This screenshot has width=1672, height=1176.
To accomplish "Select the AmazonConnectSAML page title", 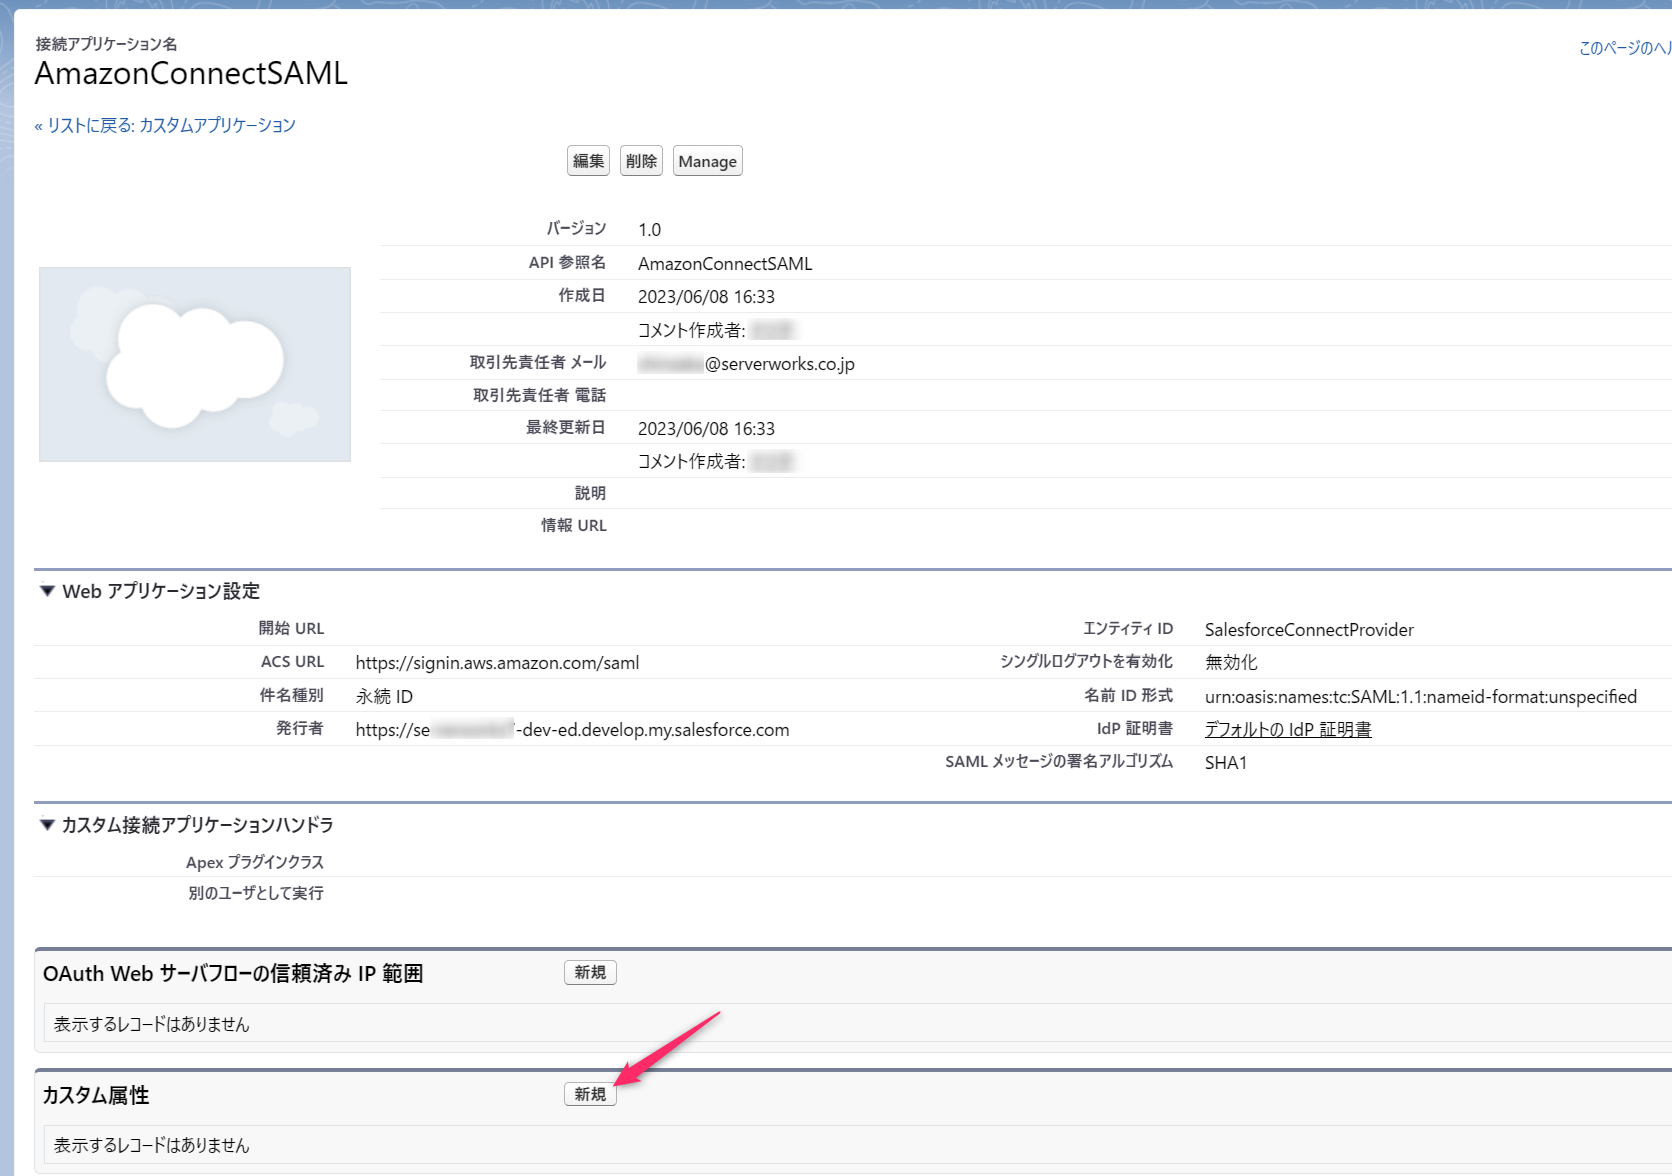I will point(191,73).
